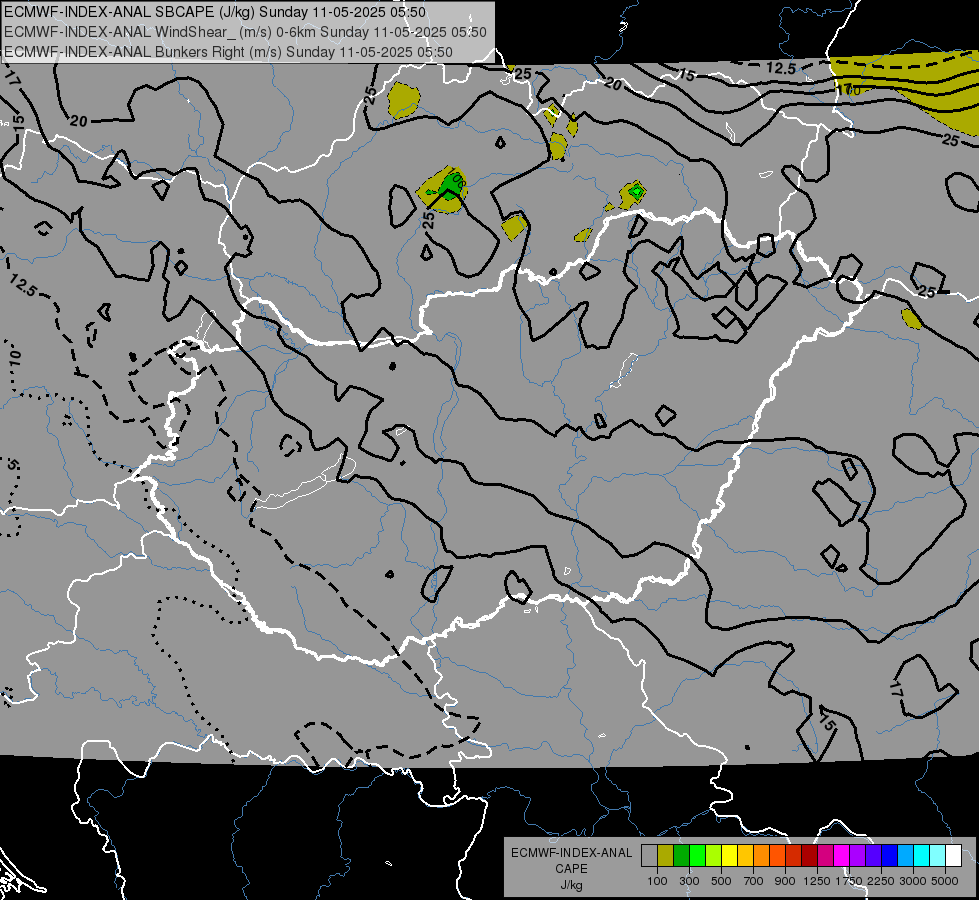Click the SBCAPE title line in header

pos(215,12)
